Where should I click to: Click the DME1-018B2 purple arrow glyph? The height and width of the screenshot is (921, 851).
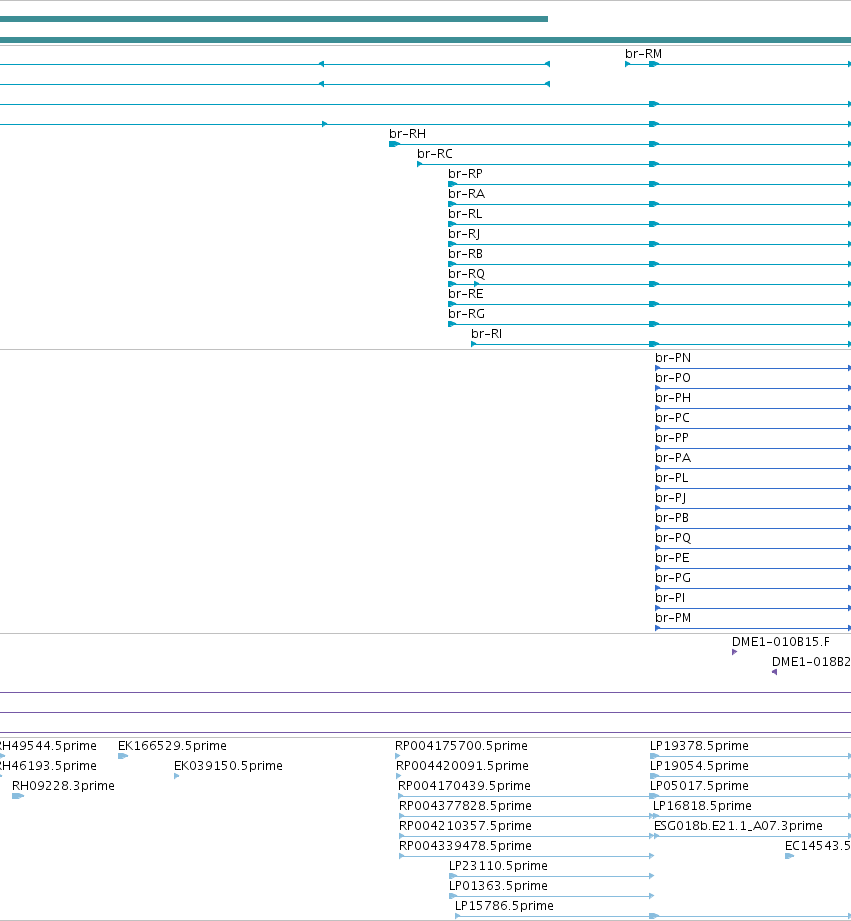[x=774, y=672]
